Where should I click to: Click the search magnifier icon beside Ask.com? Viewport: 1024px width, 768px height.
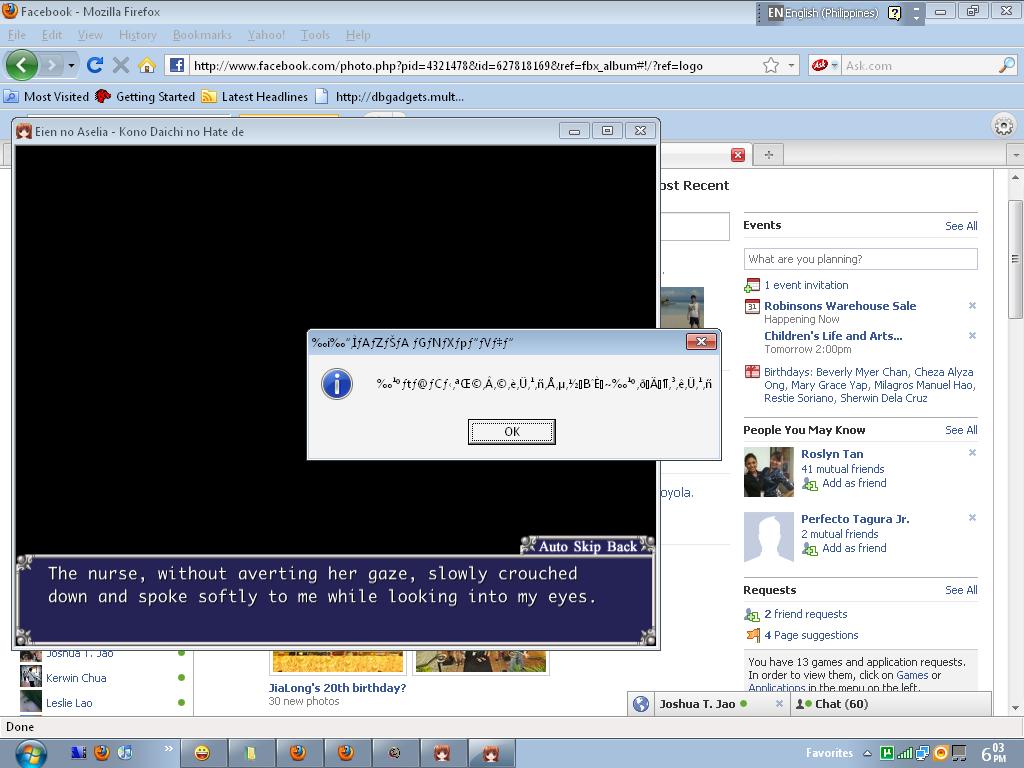pyautogui.click(x=1007, y=65)
